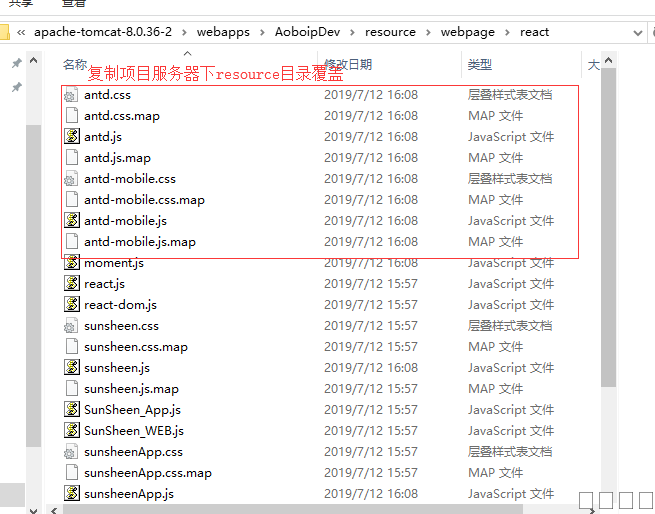The width and height of the screenshot is (655, 514).
Task: Sort files by the 修改日期 column header
Action: [348, 65]
